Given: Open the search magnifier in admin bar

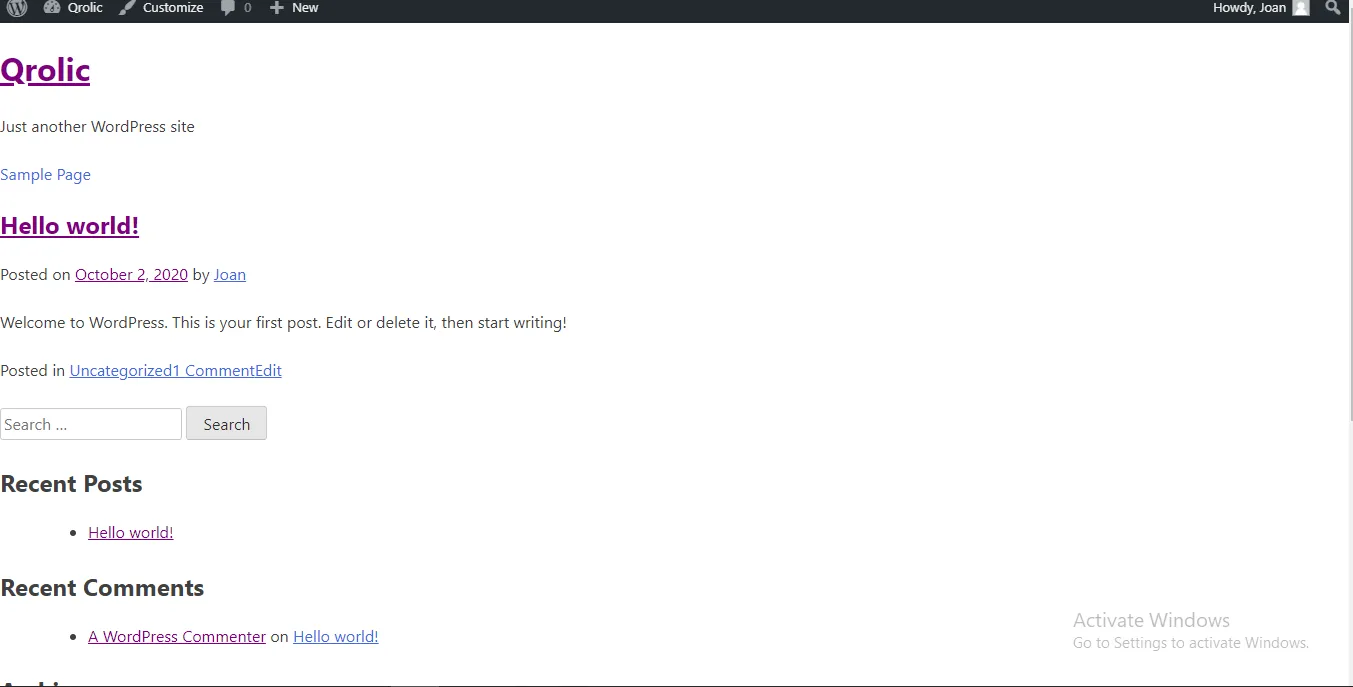Looking at the screenshot, I should [x=1334, y=9].
